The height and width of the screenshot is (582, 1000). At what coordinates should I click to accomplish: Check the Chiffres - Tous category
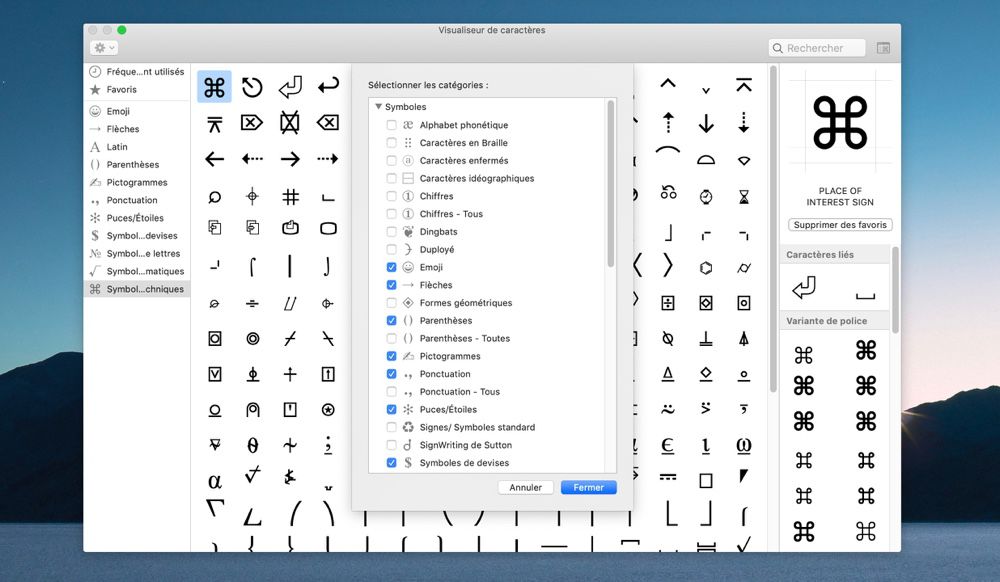(x=392, y=214)
